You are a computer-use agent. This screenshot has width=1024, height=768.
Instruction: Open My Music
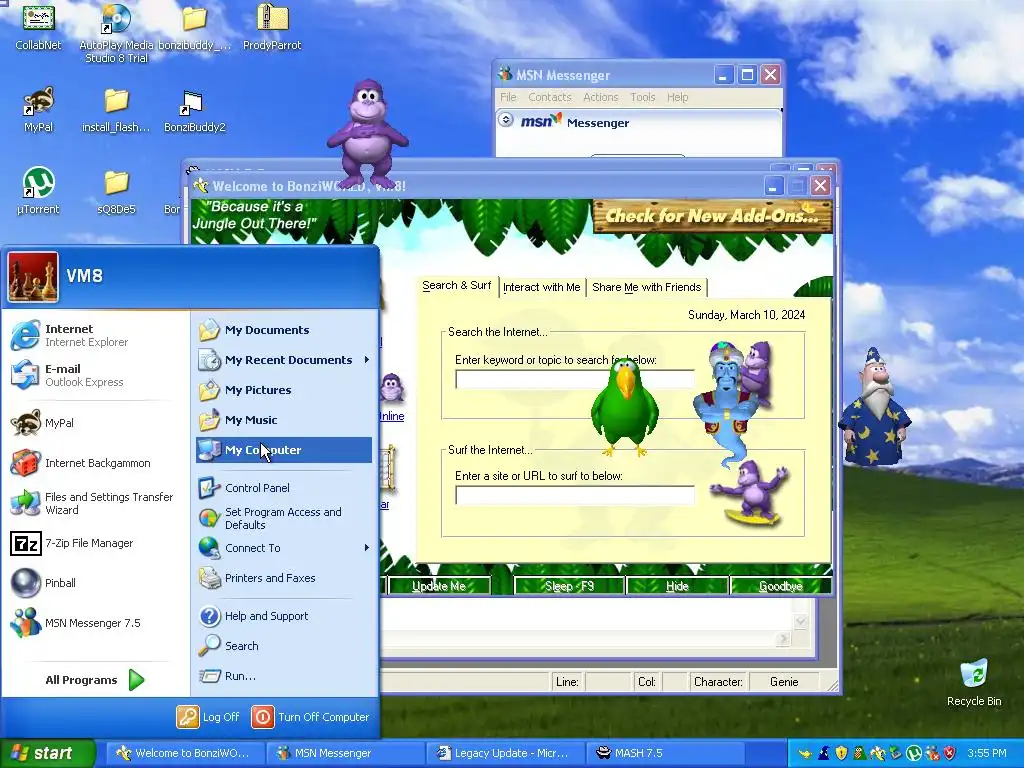click(284, 420)
